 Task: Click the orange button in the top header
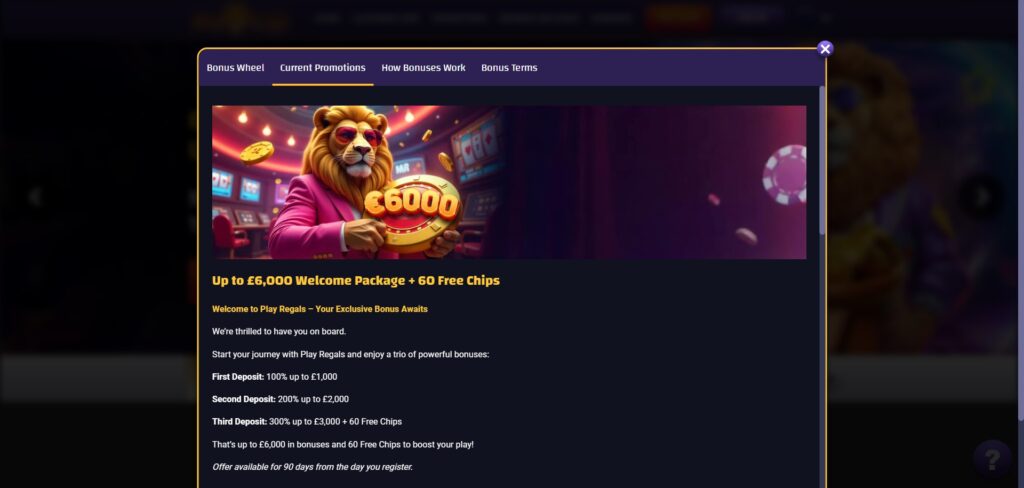677,18
